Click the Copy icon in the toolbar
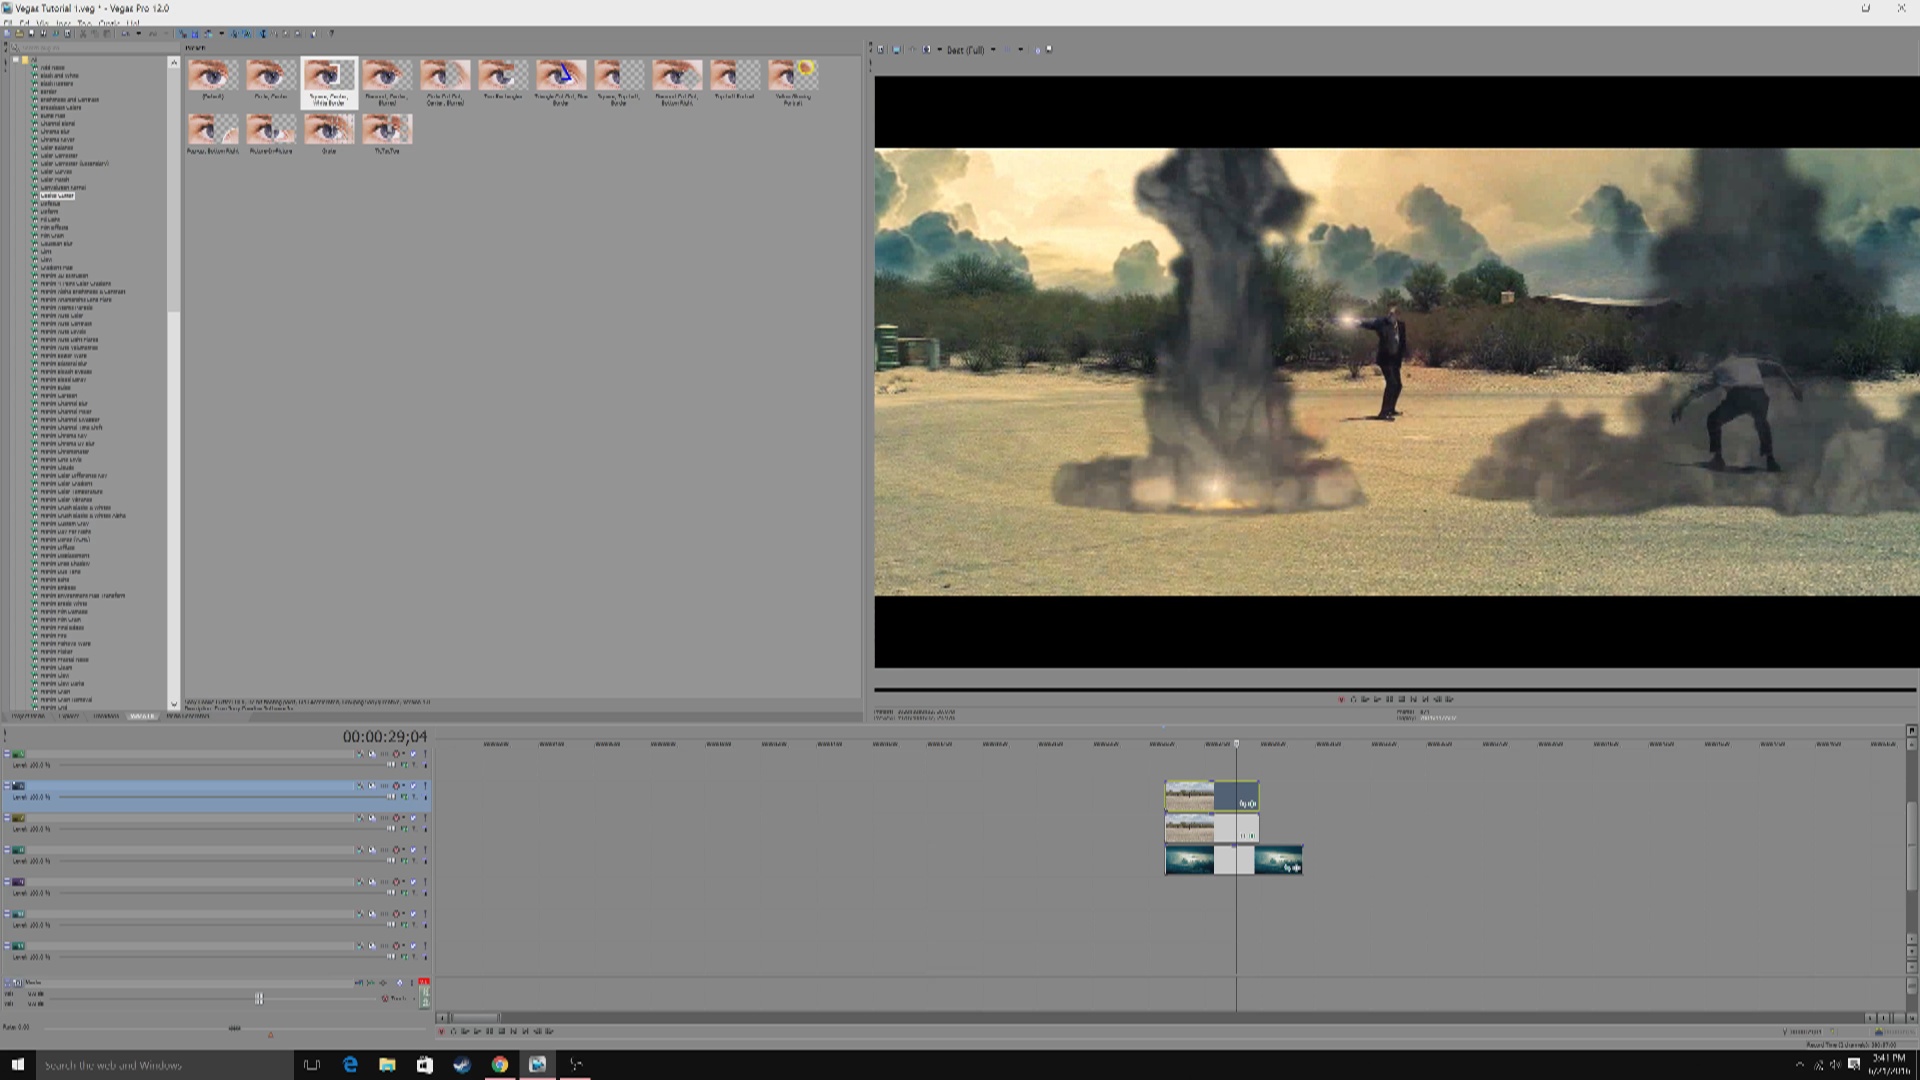 (95, 33)
